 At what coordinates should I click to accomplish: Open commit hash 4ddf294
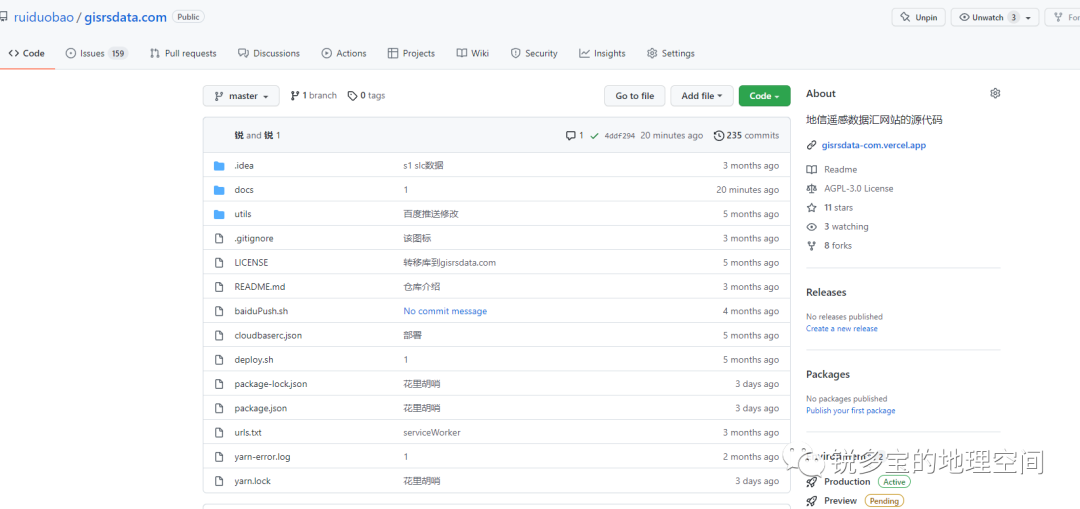tap(619, 136)
